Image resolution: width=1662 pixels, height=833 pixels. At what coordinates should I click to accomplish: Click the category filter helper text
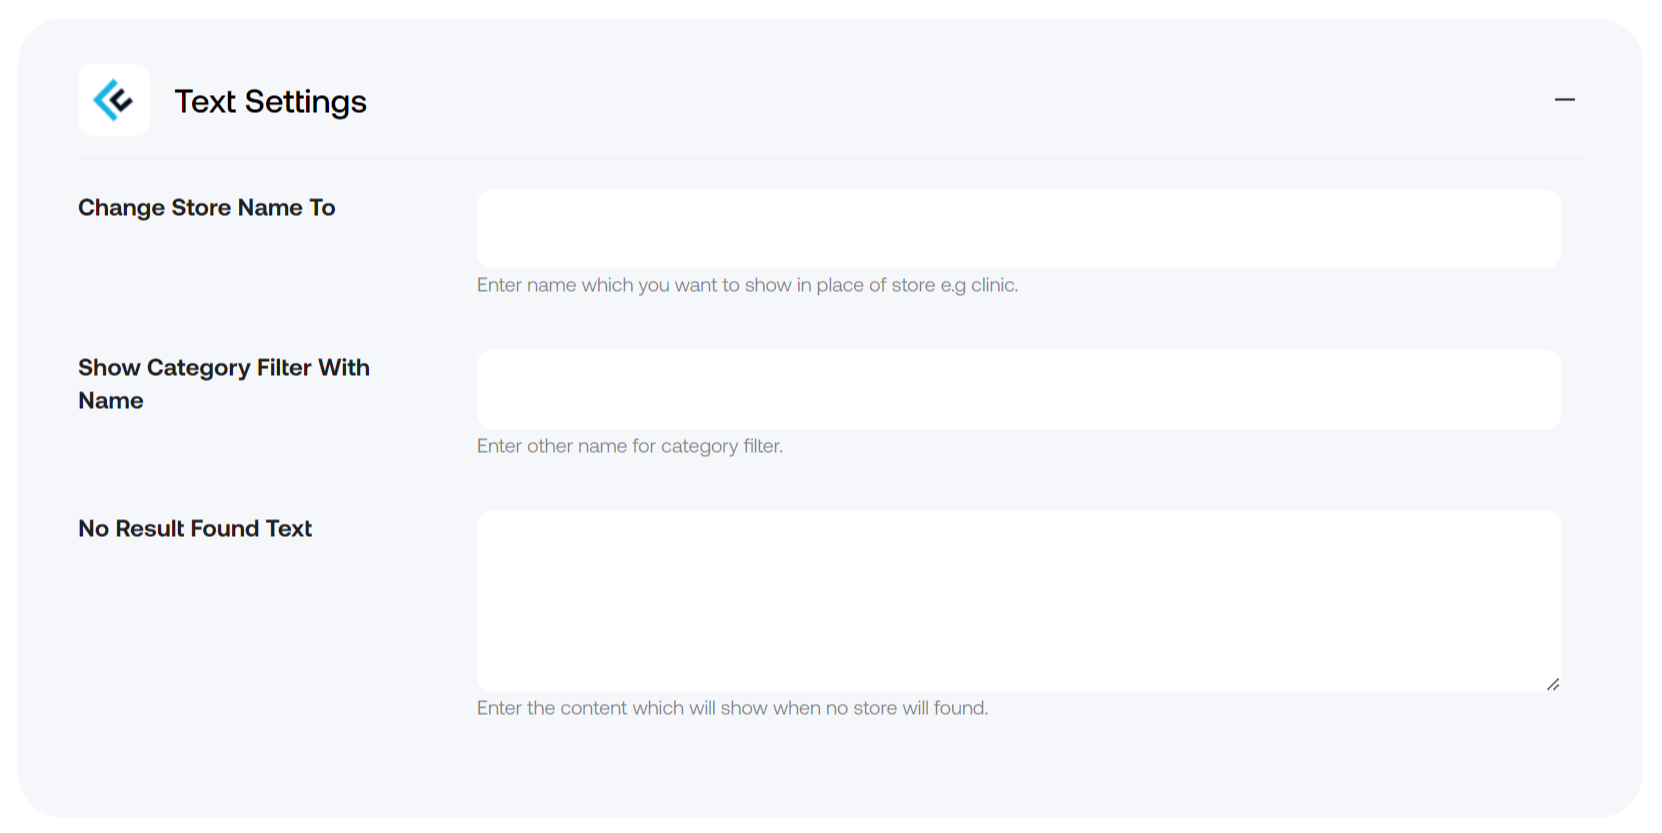(630, 446)
